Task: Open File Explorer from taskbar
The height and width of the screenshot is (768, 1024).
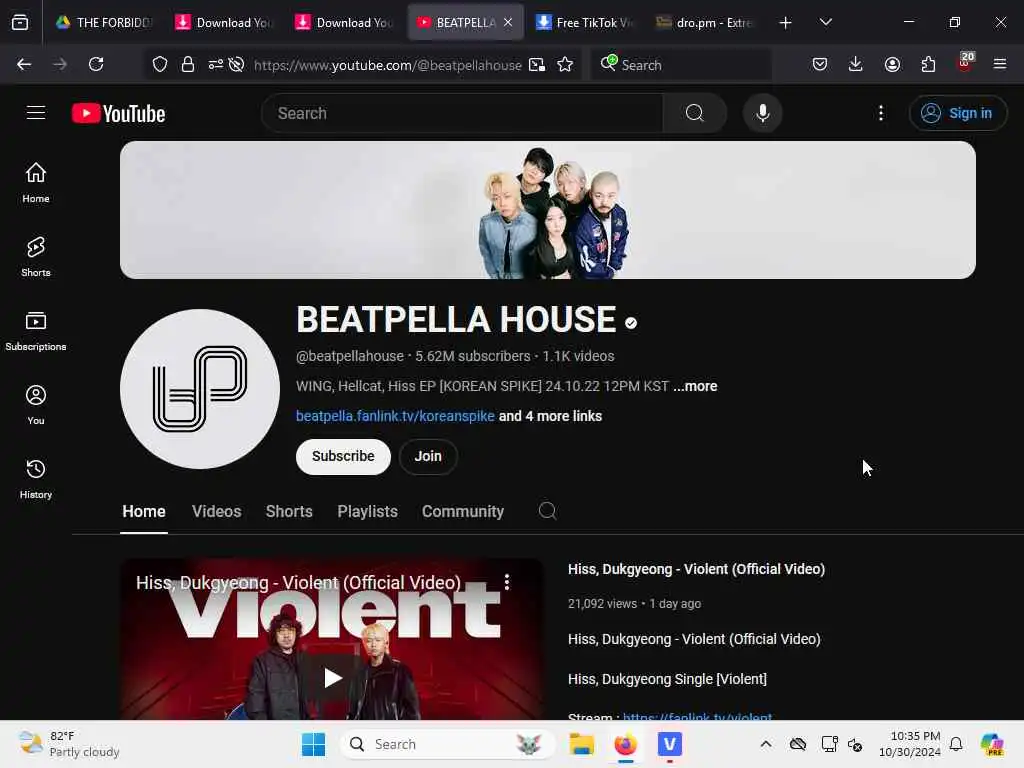Action: pos(581,744)
